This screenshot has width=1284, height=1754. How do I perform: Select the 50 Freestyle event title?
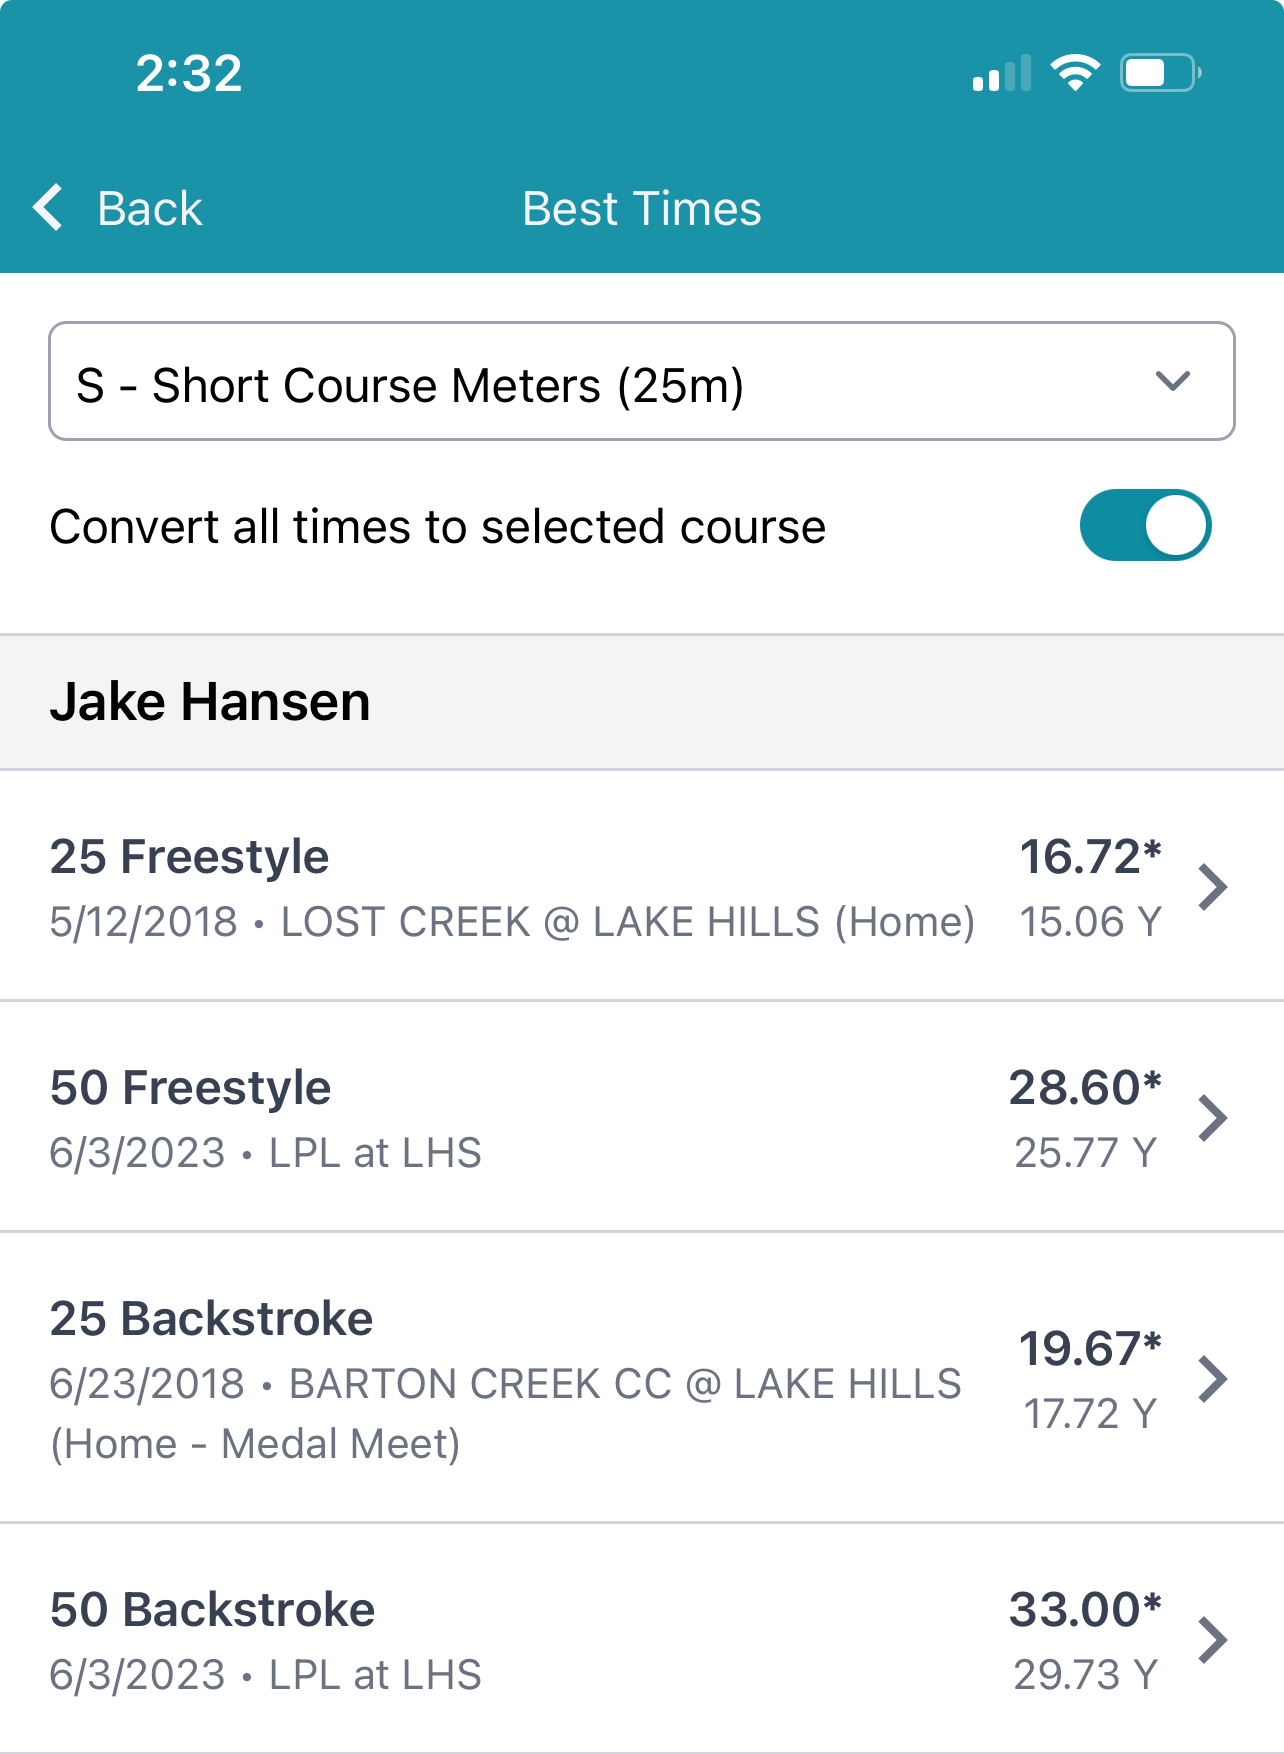pyautogui.click(x=190, y=1088)
